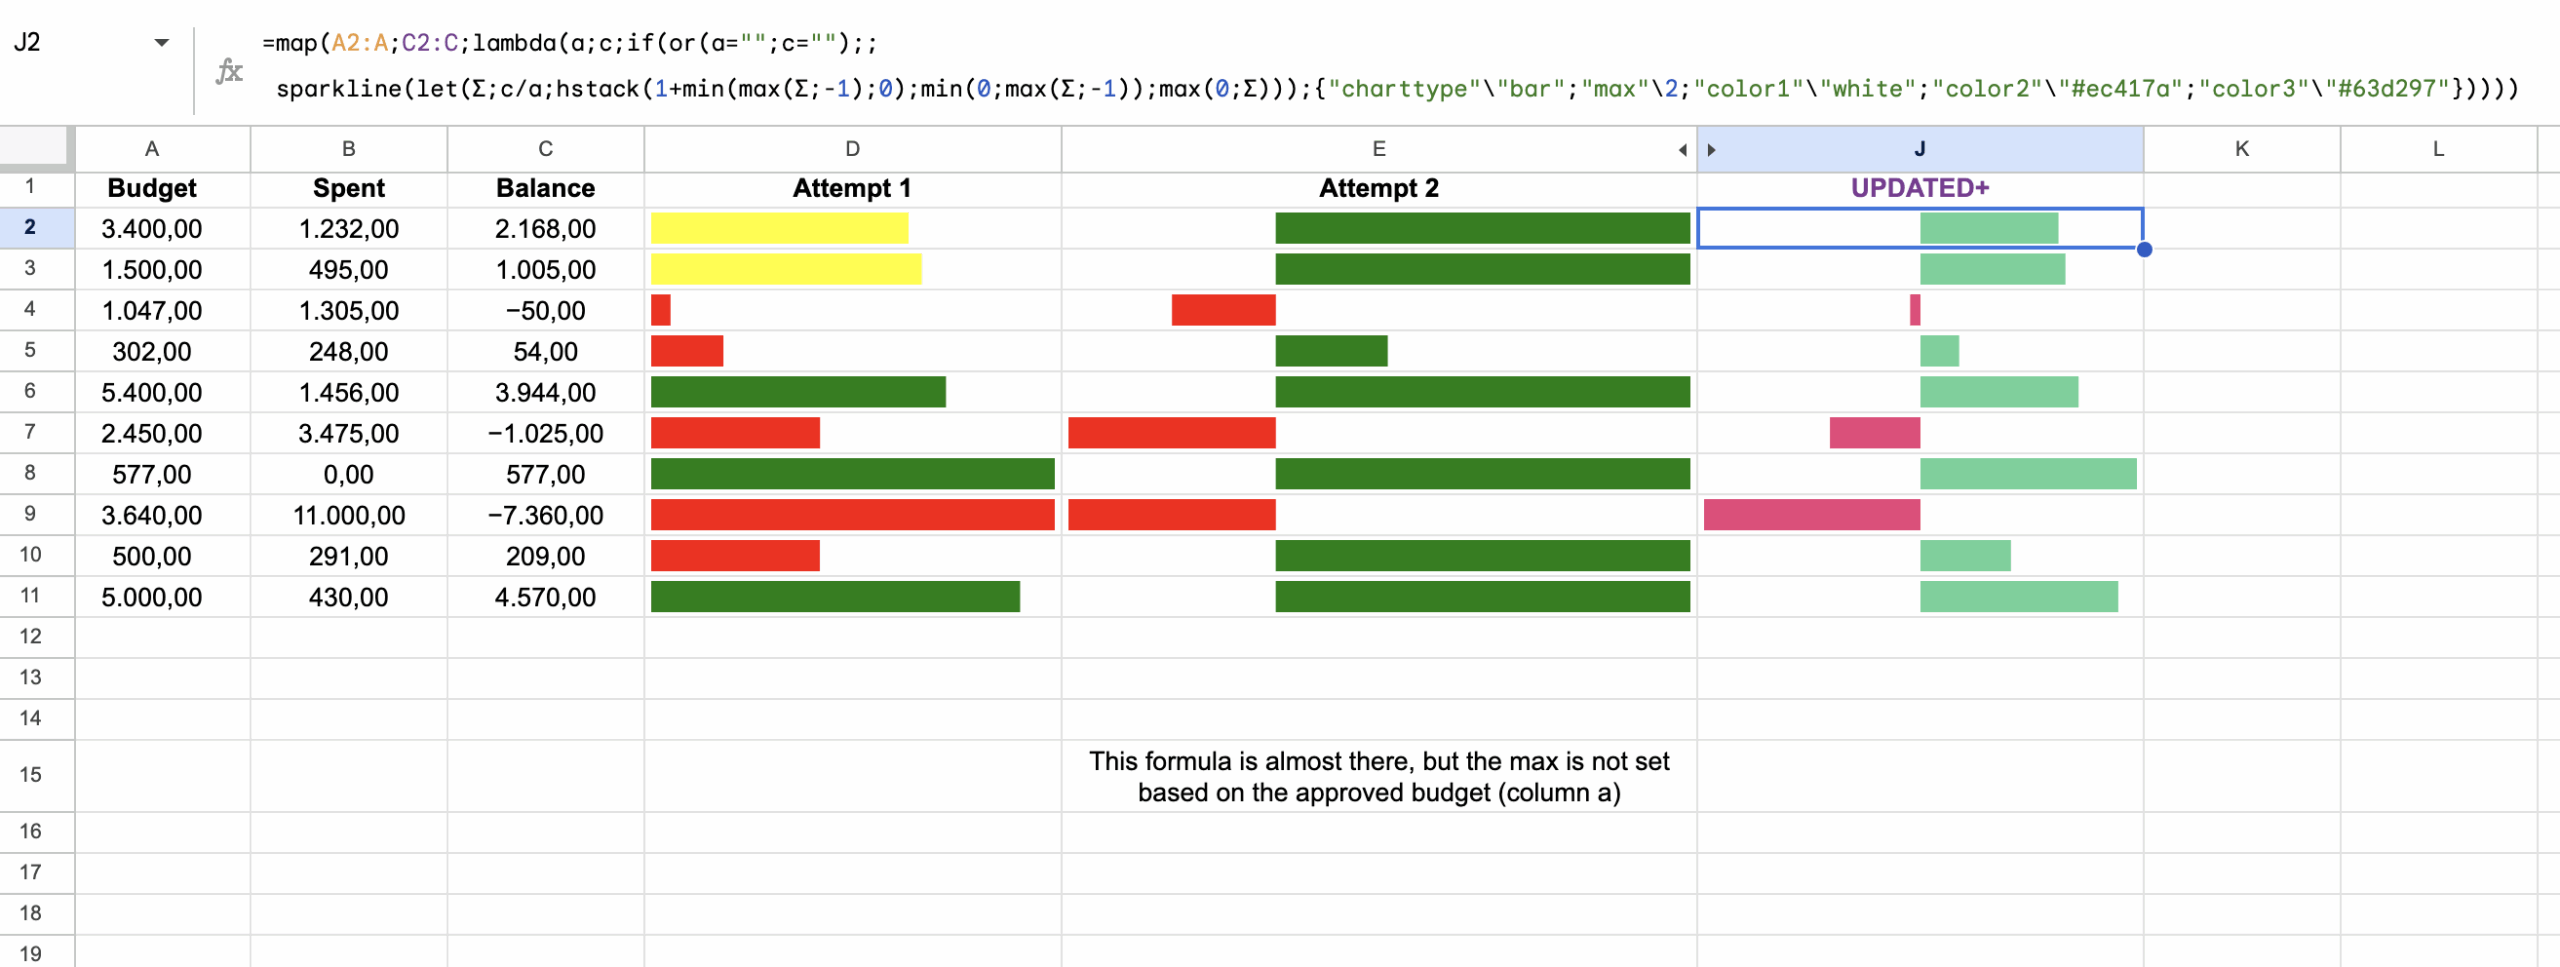The width and height of the screenshot is (2560, 967).
Task: Click the yellow sparkline bar in cell D2
Action: click(778, 228)
